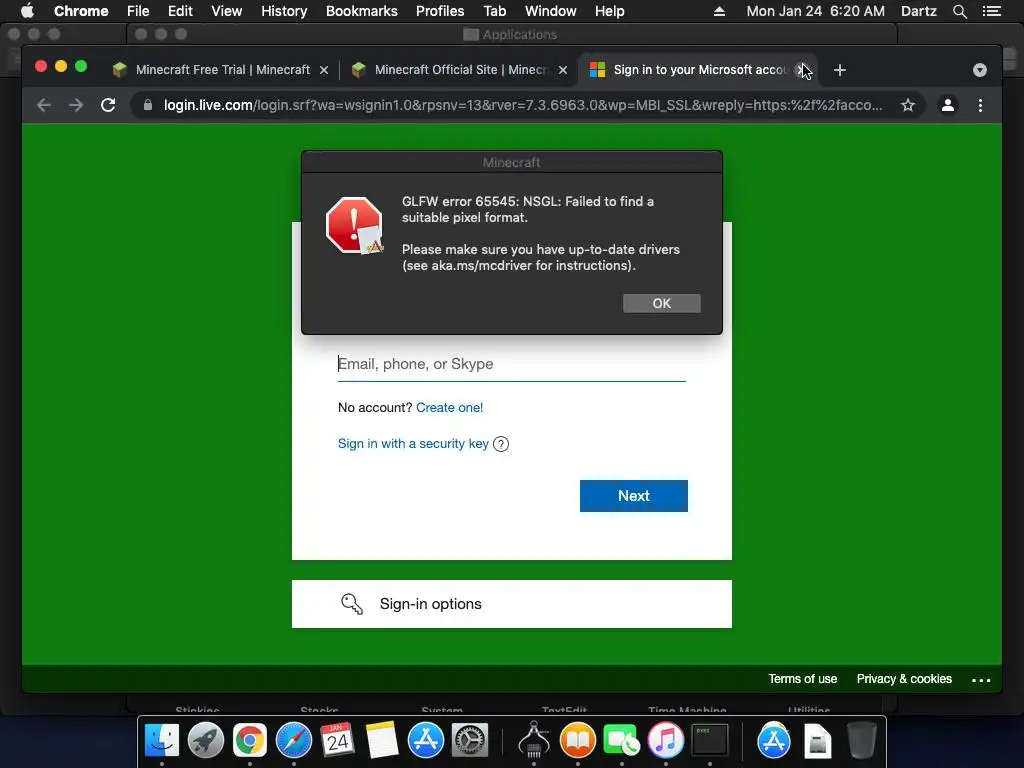Viewport: 1024px width, 768px height.
Task: Open the Trash in Dock
Action: pos(861,741)
